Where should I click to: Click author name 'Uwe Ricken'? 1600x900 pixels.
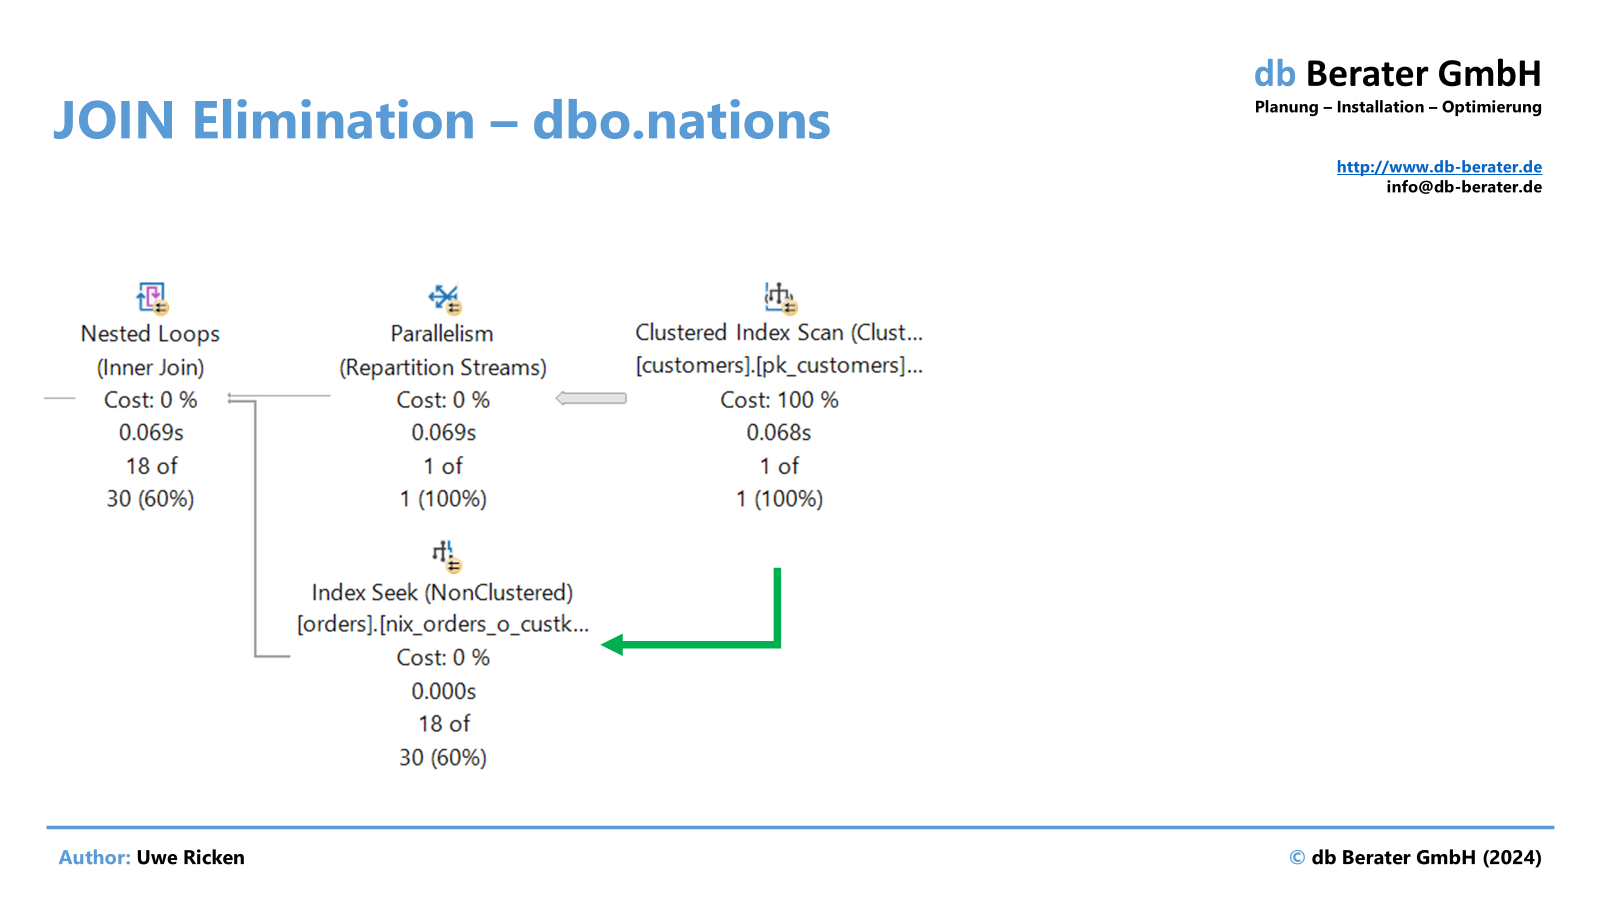click(x=190, y=858)
